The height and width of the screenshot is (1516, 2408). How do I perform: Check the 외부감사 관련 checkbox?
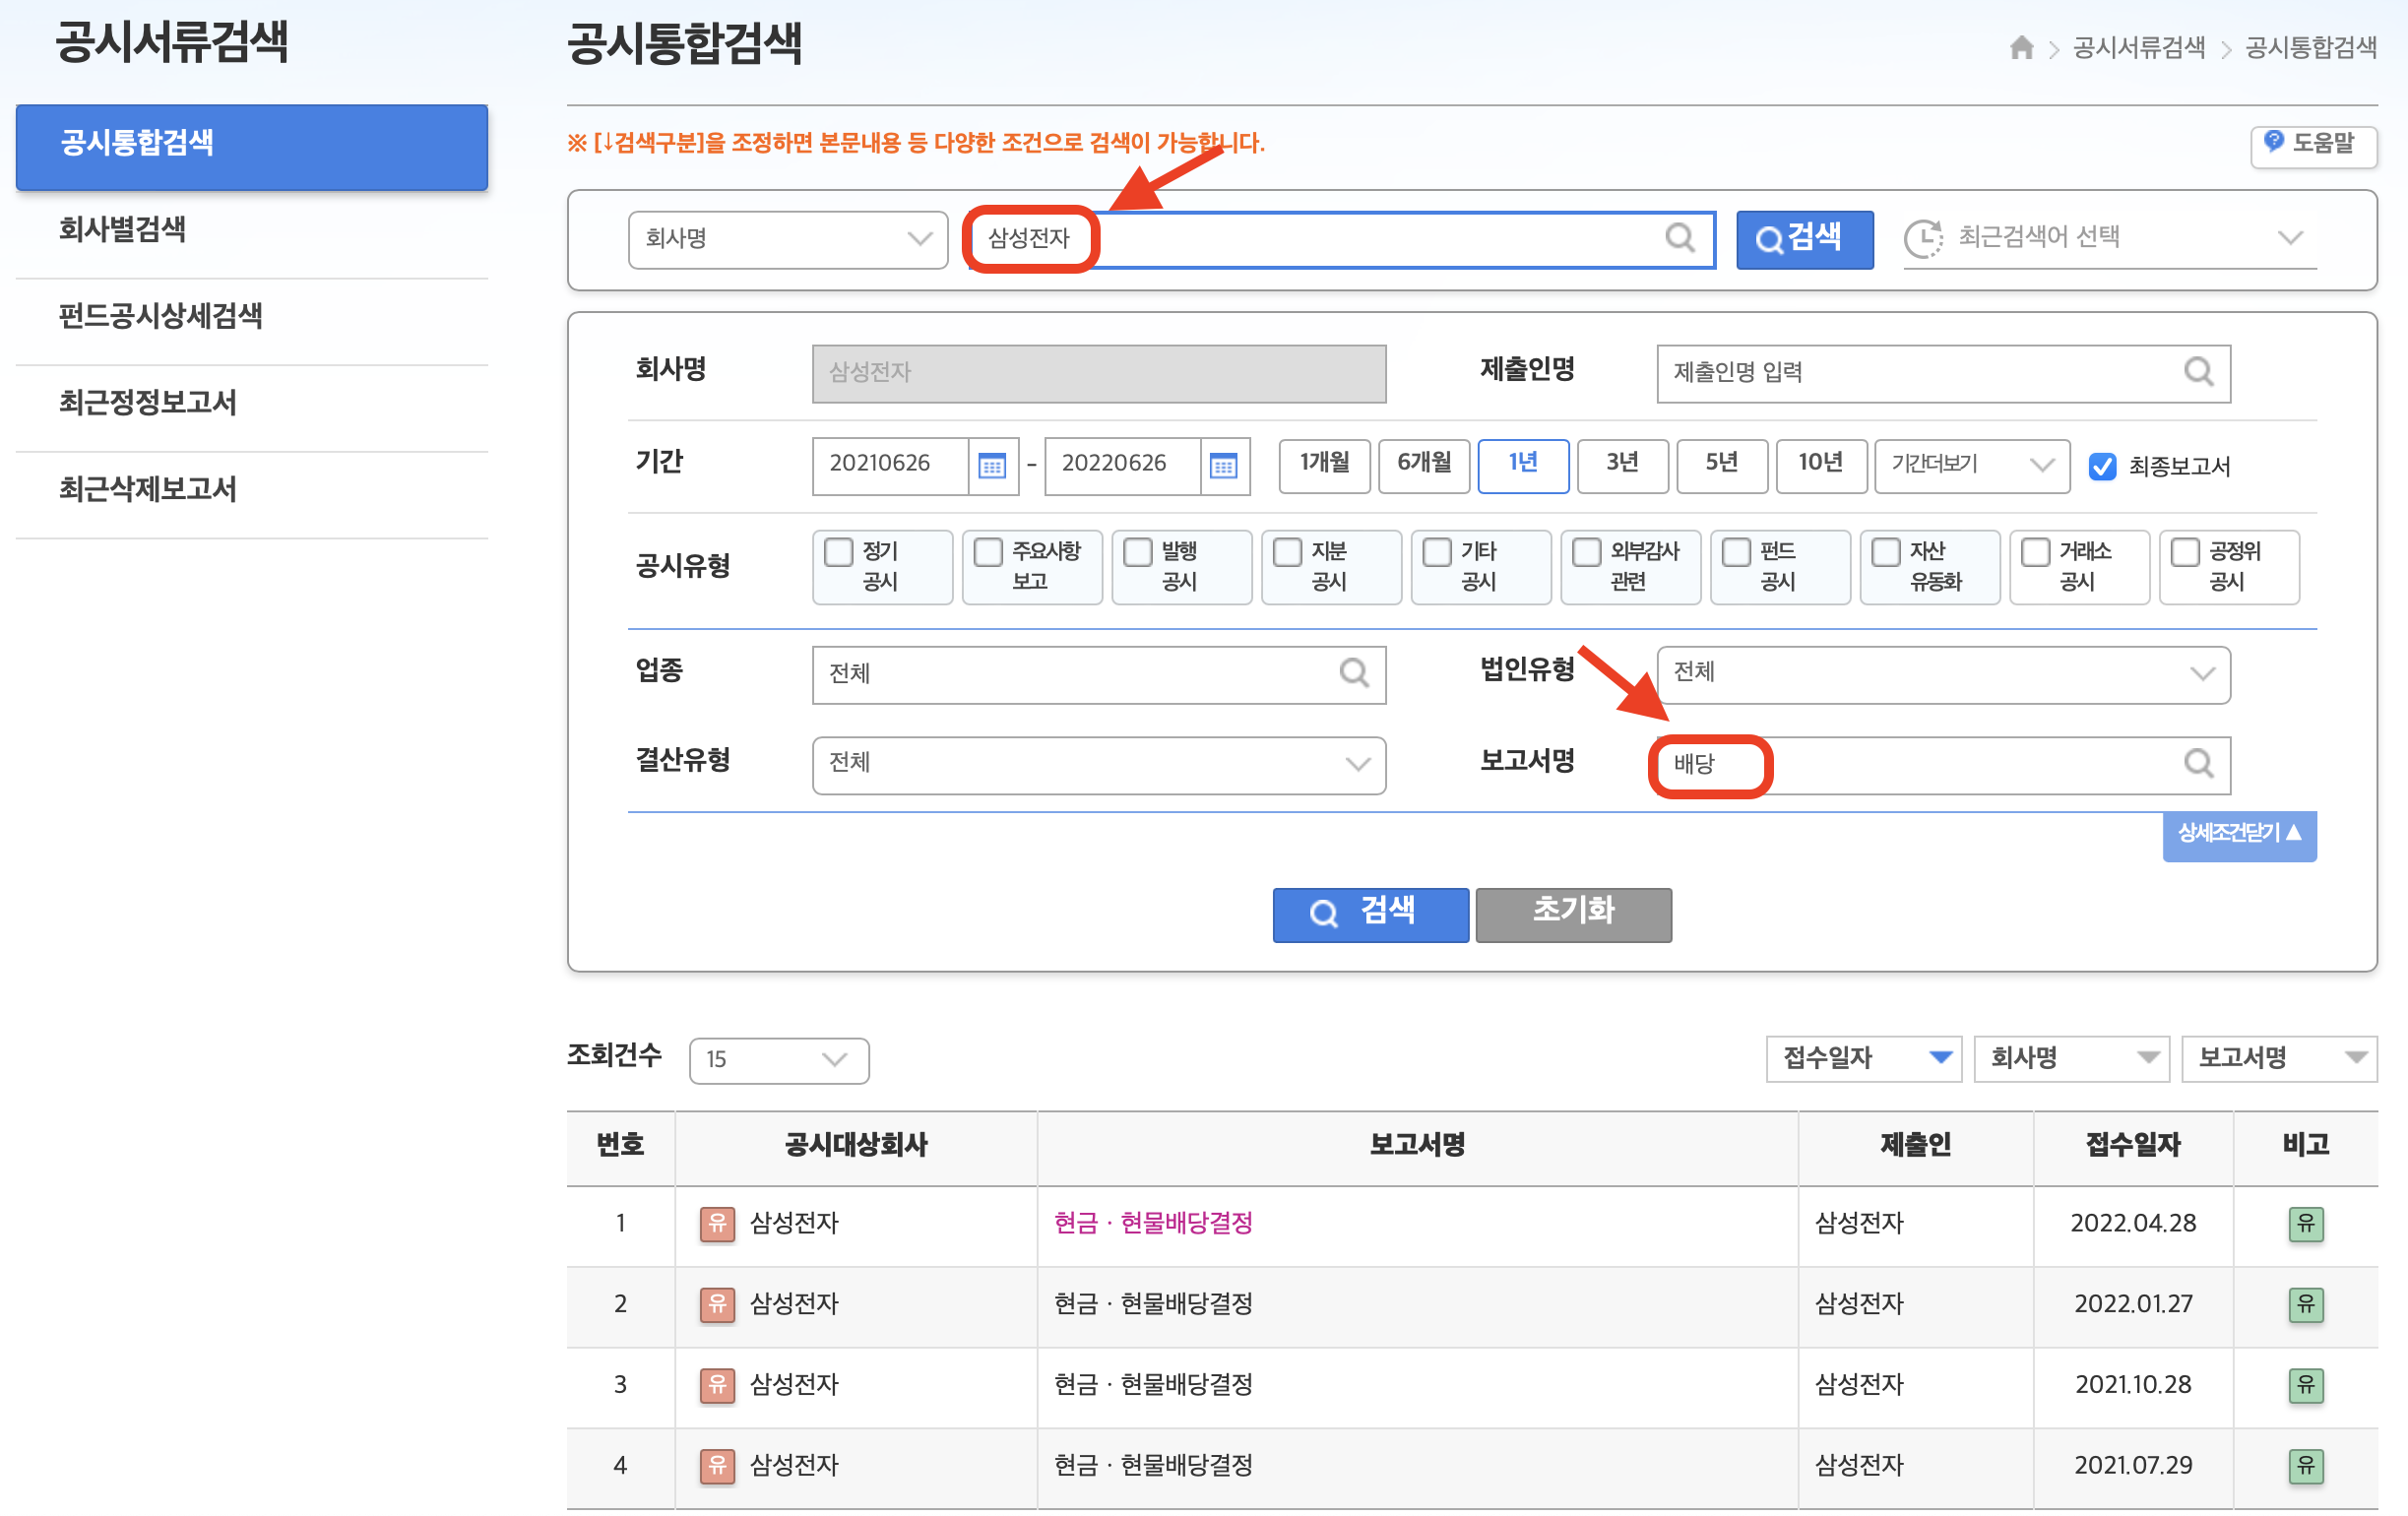(1586, 552)
